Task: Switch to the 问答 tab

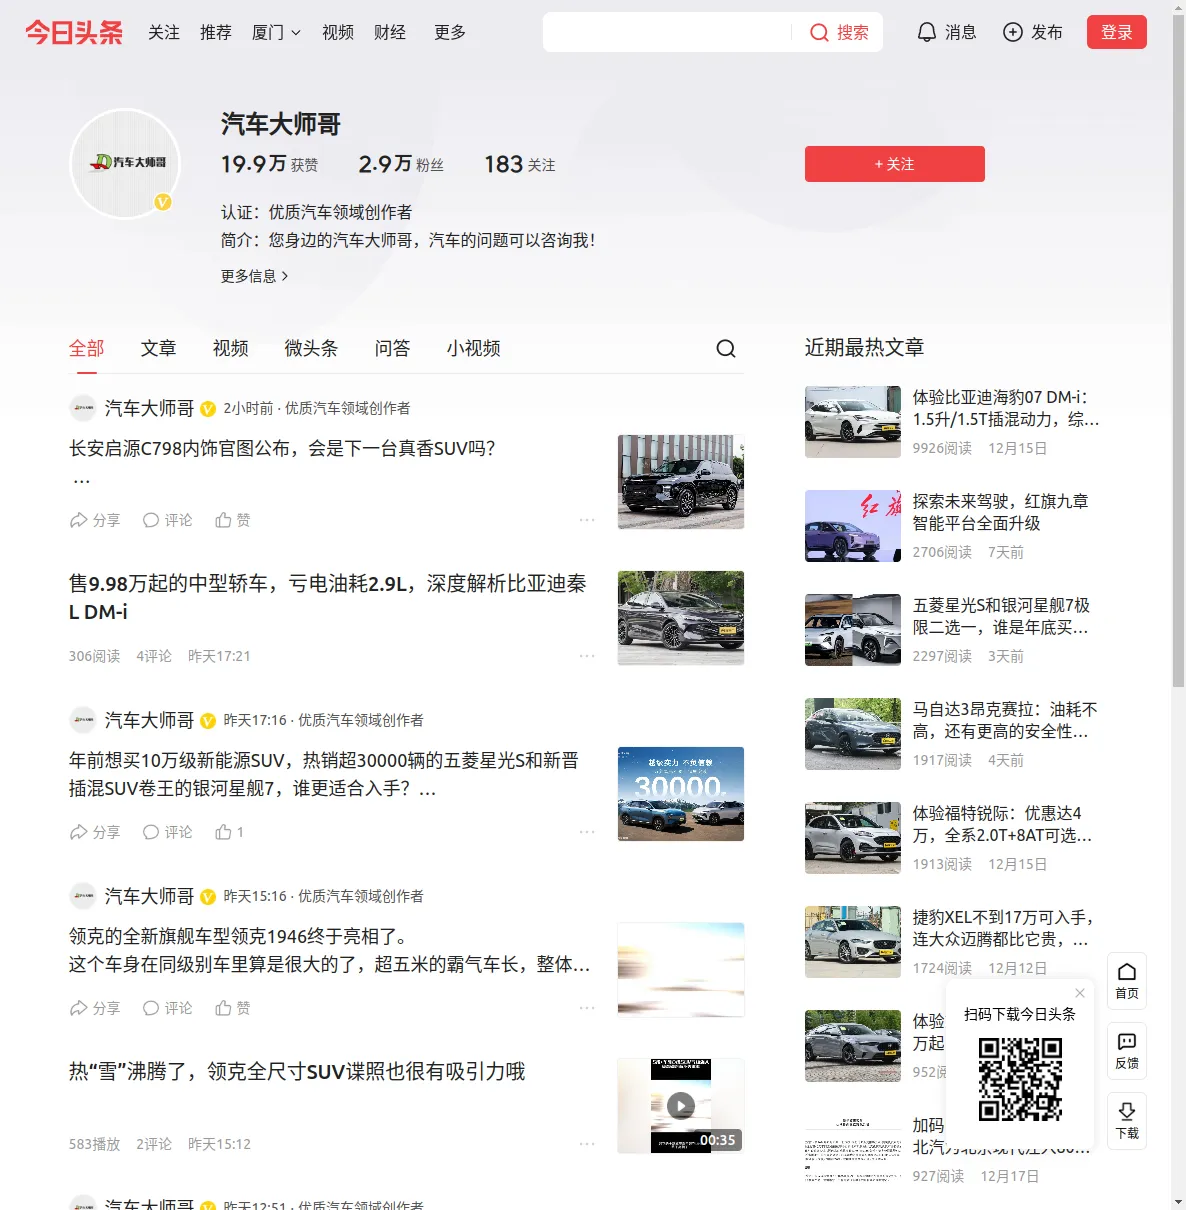Action: (x=393, y=348)
